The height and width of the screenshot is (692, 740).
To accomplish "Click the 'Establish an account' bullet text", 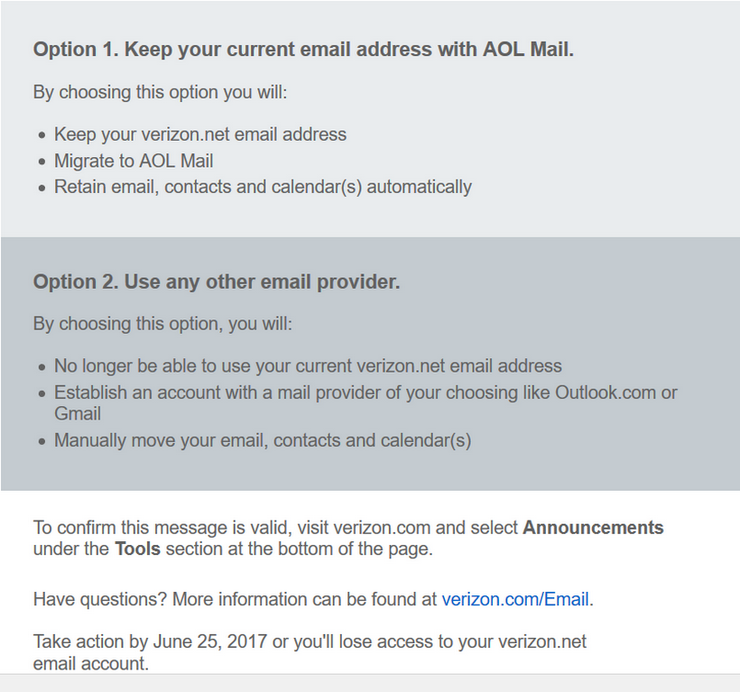I will 365,392.
